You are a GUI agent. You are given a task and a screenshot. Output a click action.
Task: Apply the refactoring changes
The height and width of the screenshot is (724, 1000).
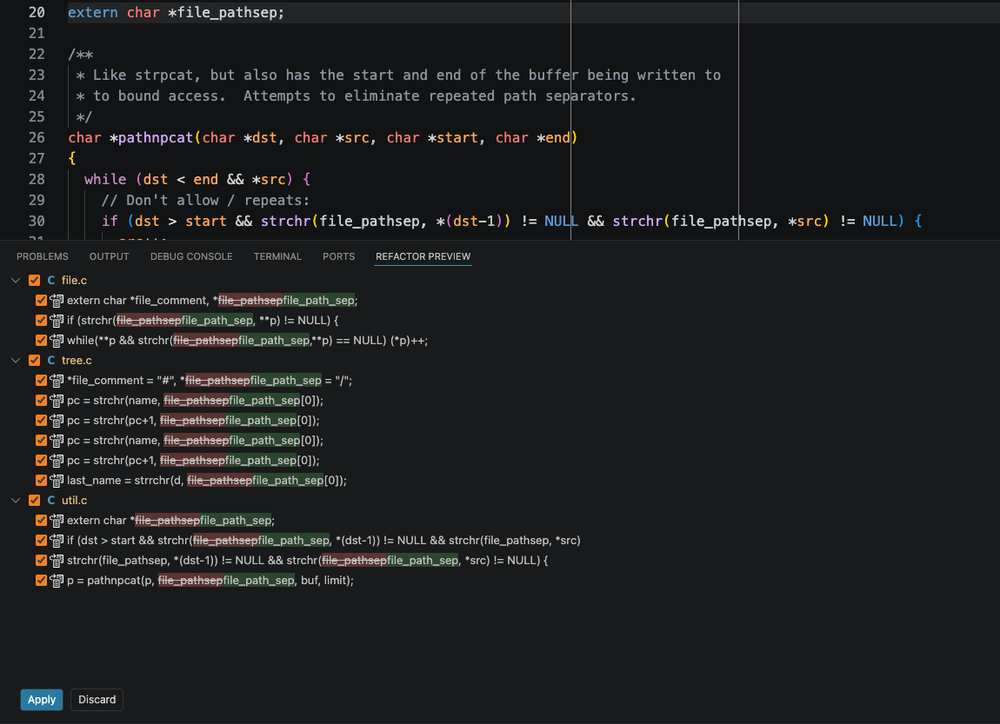click(x=41, y=699)
